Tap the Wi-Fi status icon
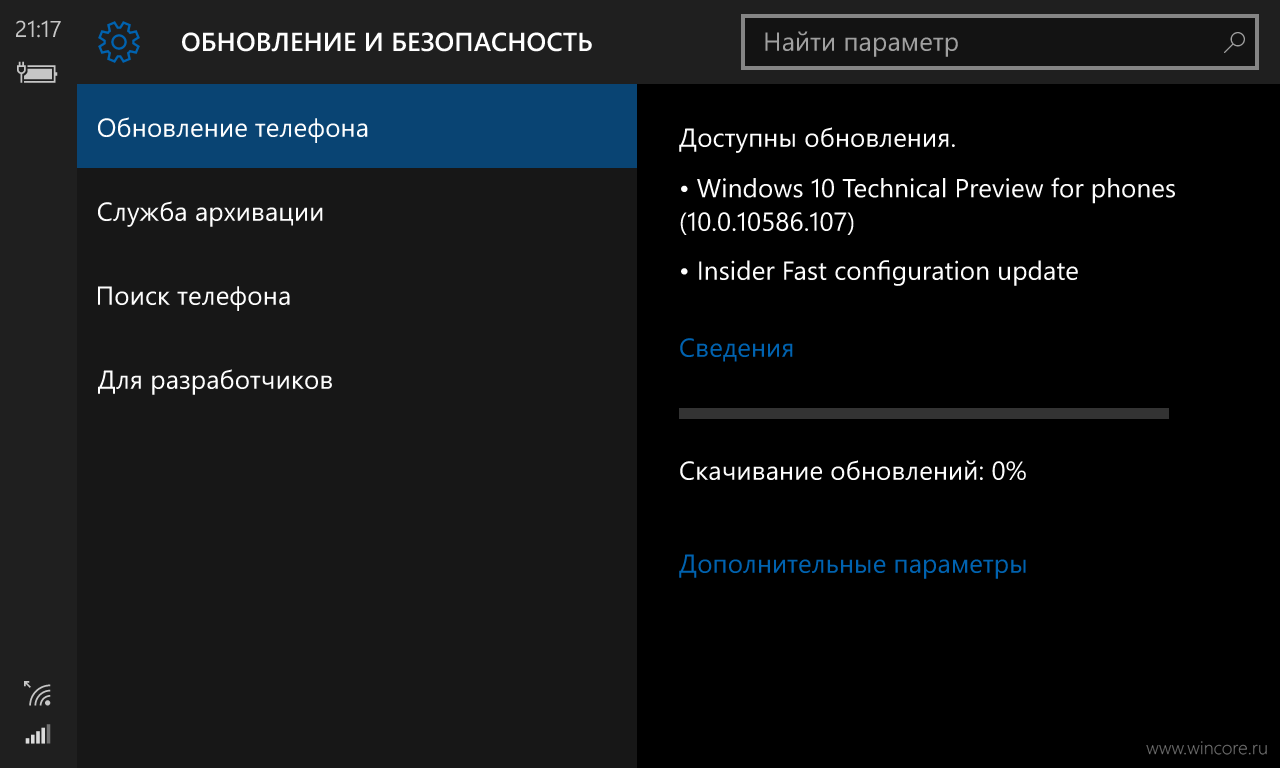 (37, 693)
